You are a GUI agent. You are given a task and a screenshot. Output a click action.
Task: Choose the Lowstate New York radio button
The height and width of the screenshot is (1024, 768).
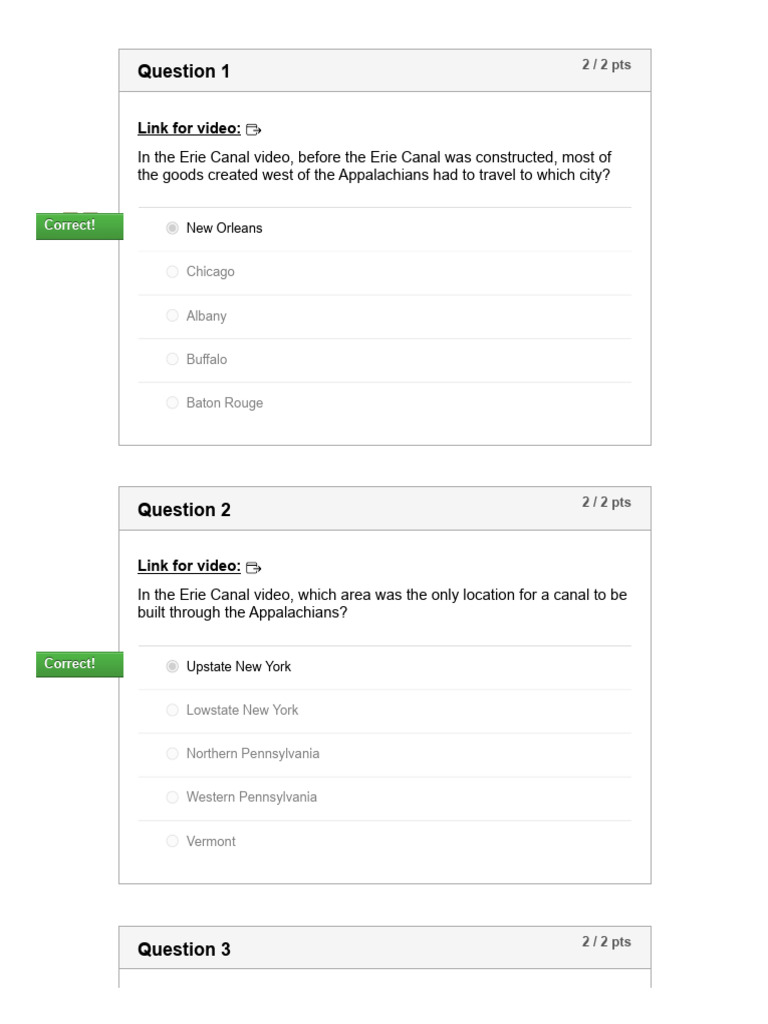tap(173, 710)
